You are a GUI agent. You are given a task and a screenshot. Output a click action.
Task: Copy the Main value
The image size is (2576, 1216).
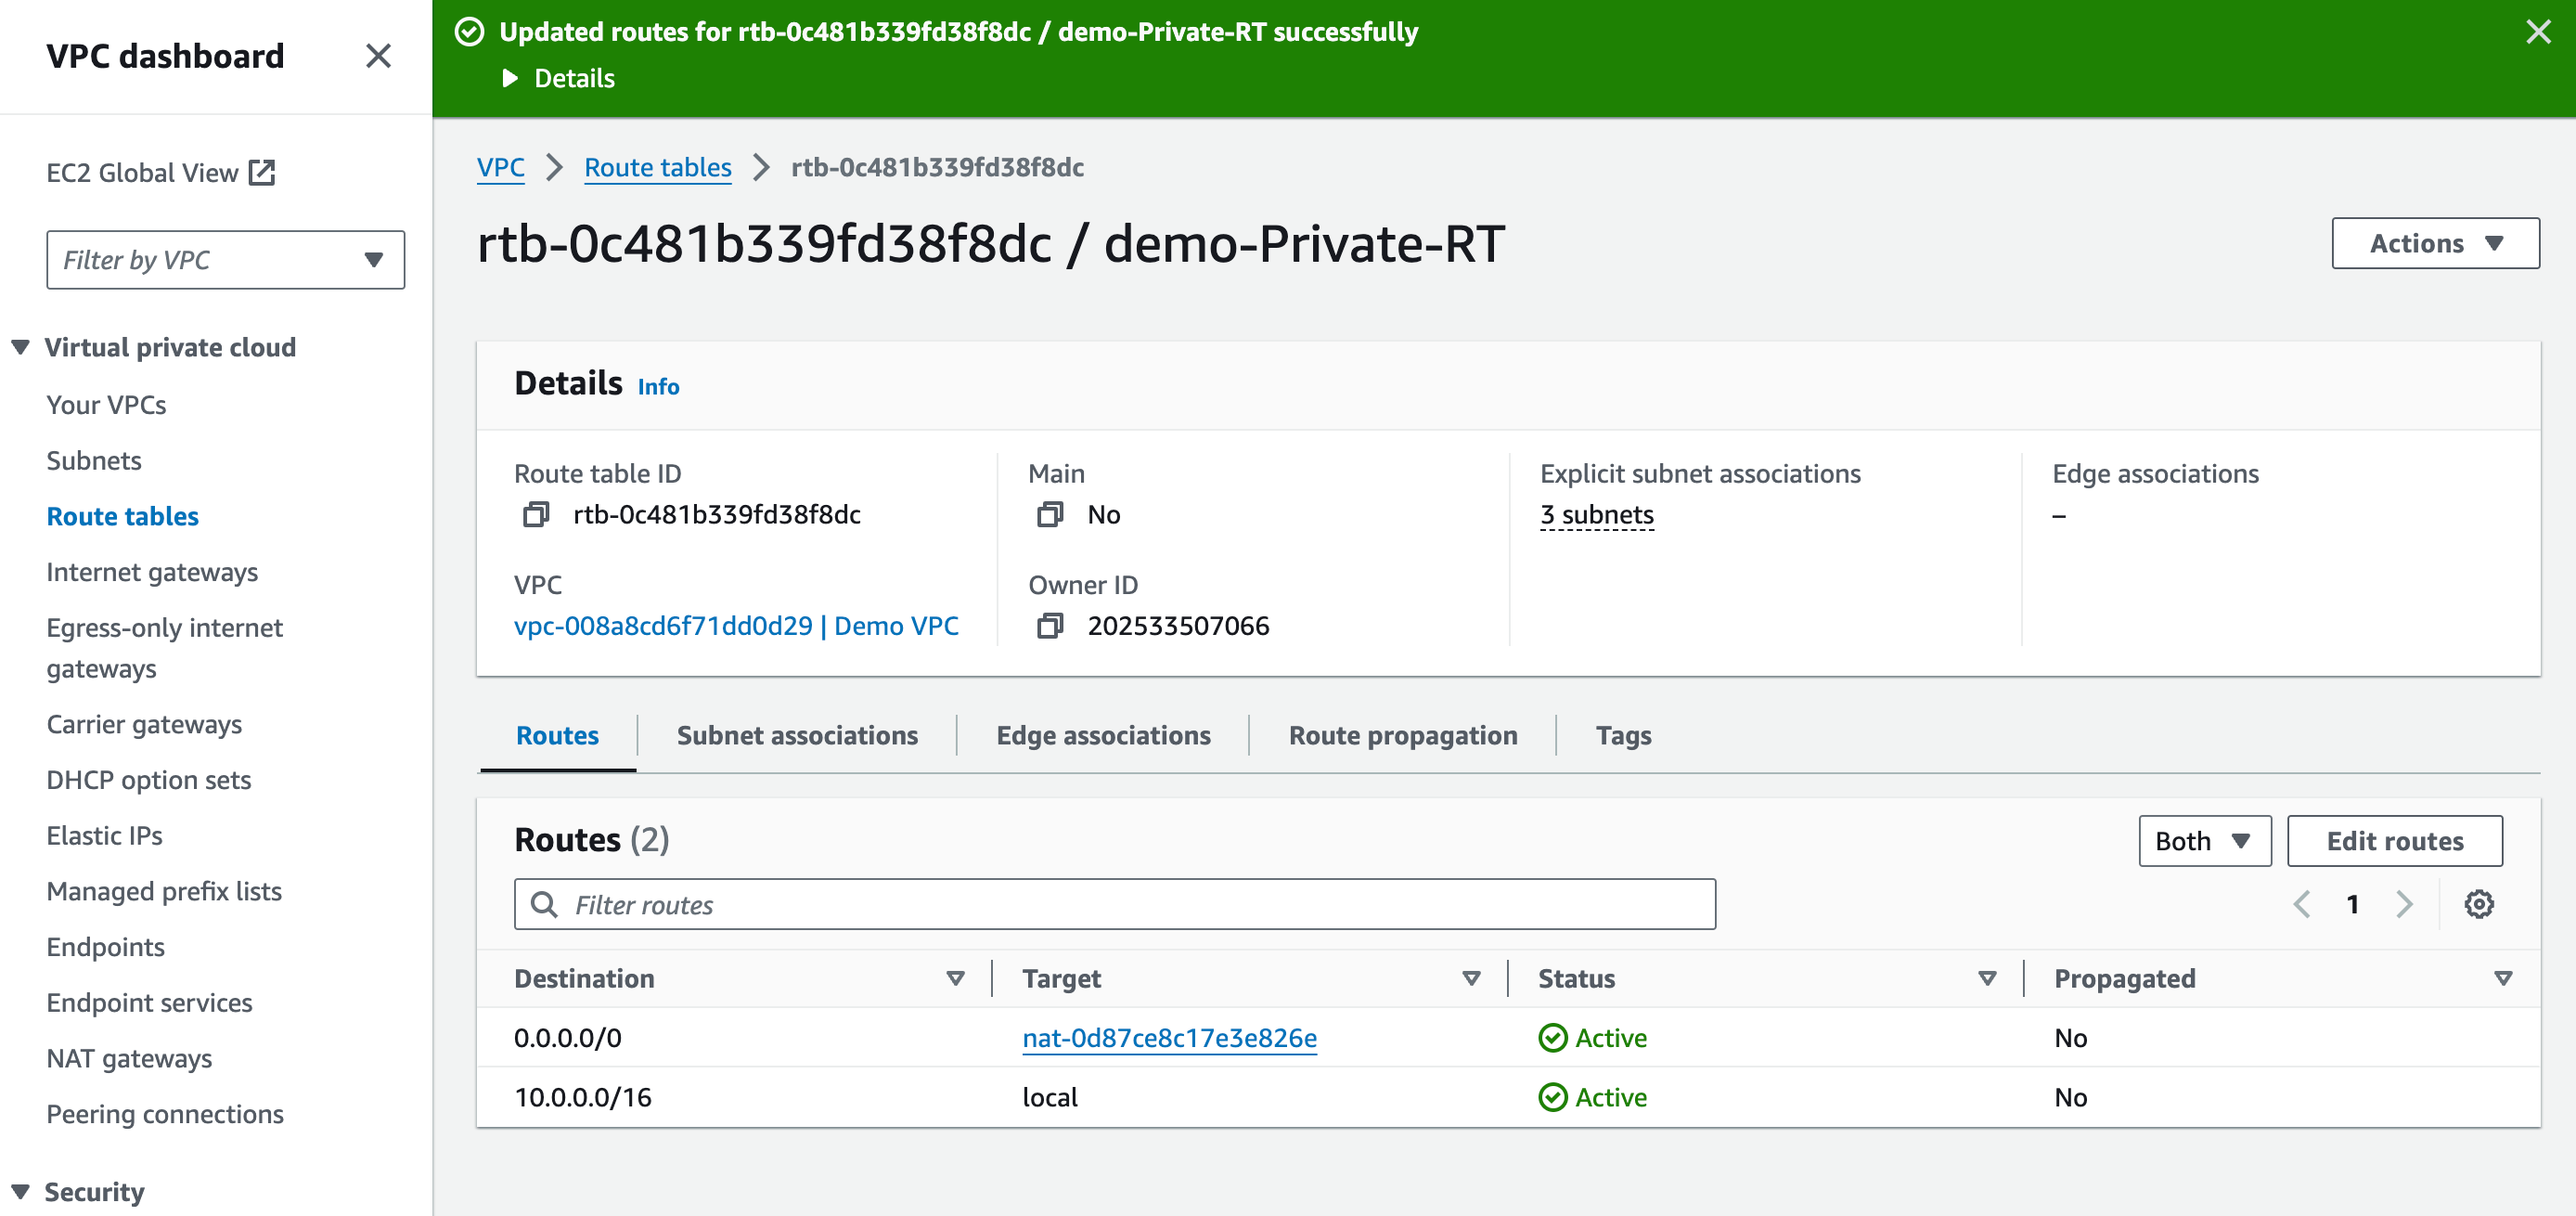(1050, 515)
